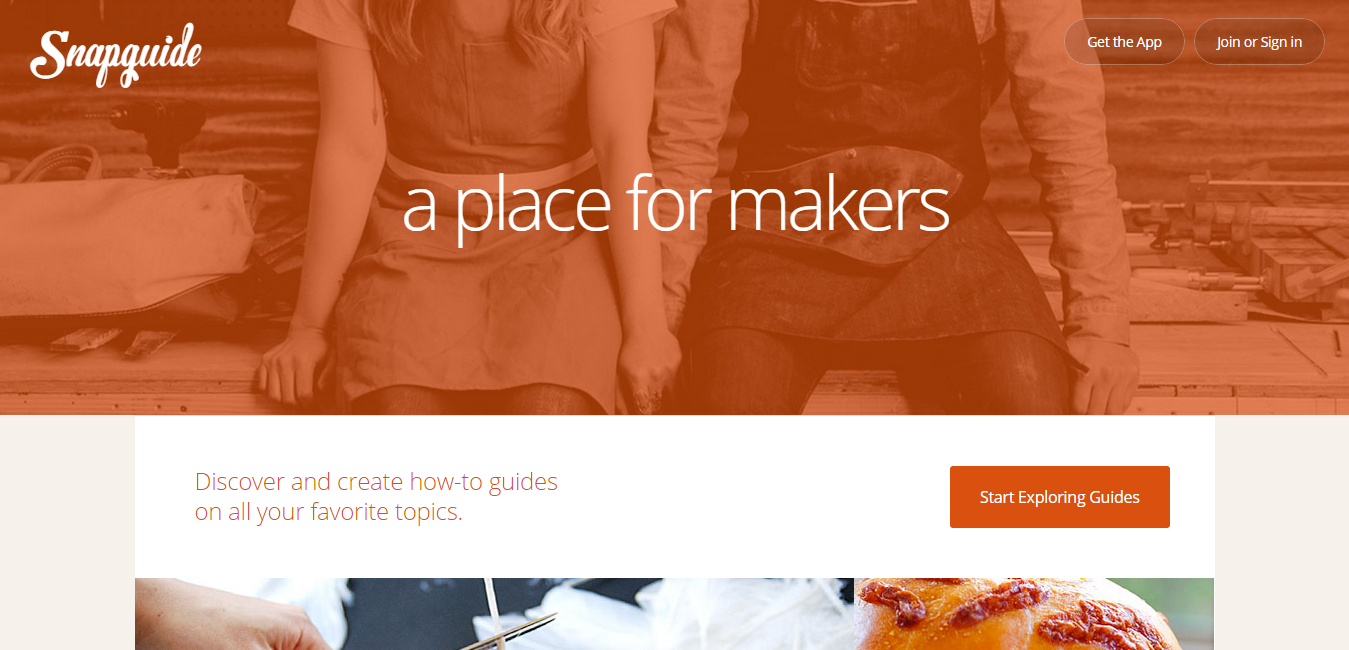Image resolution: width=1349 pixels, height=650 pixels.
Task: Click the Start Exploring Guides button
Action: (1060, 497)
